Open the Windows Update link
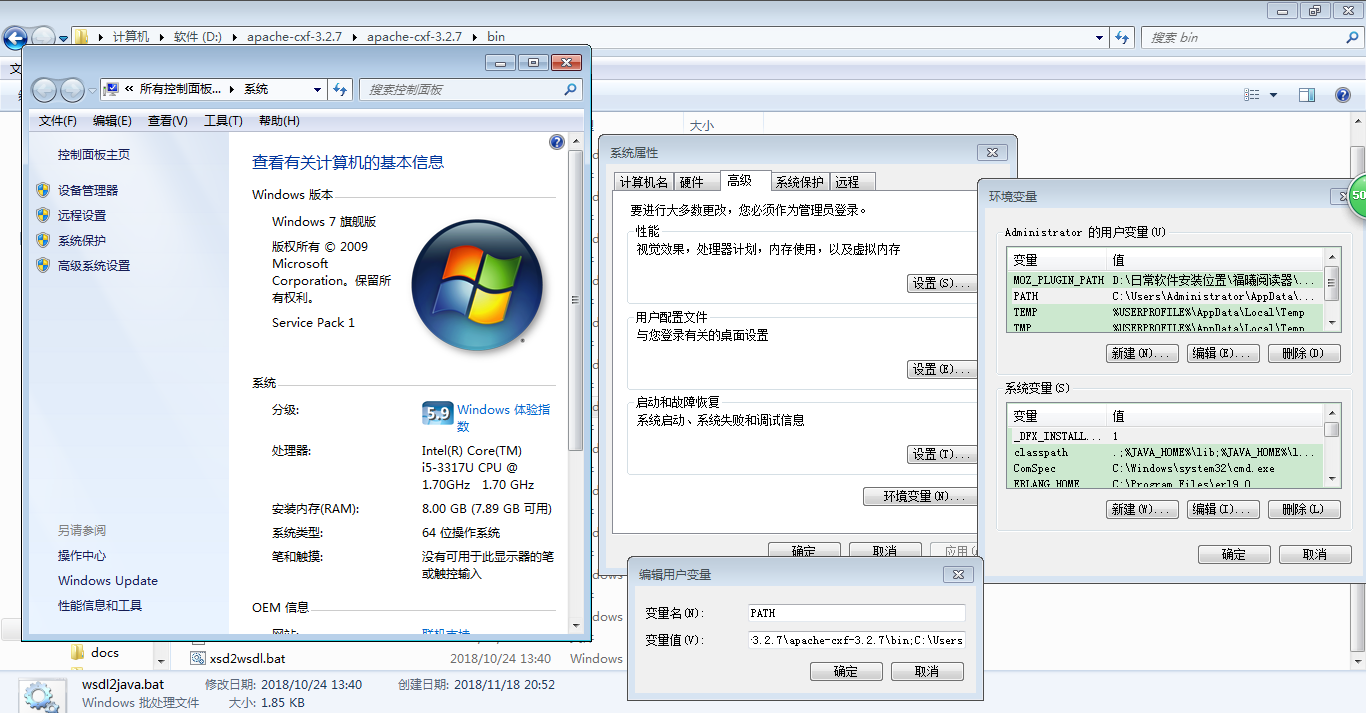The image size is (1366, 713). coord(108,581)
